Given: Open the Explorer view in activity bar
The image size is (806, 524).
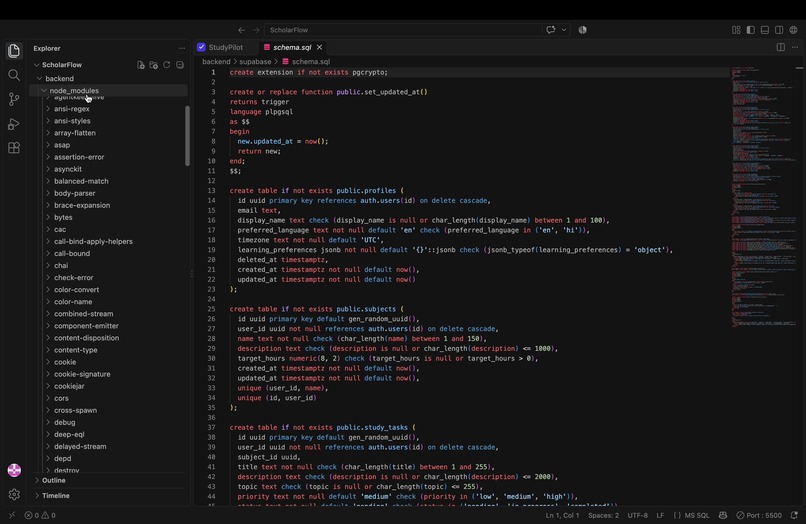Looking at the screenshot, I should 14,50.
